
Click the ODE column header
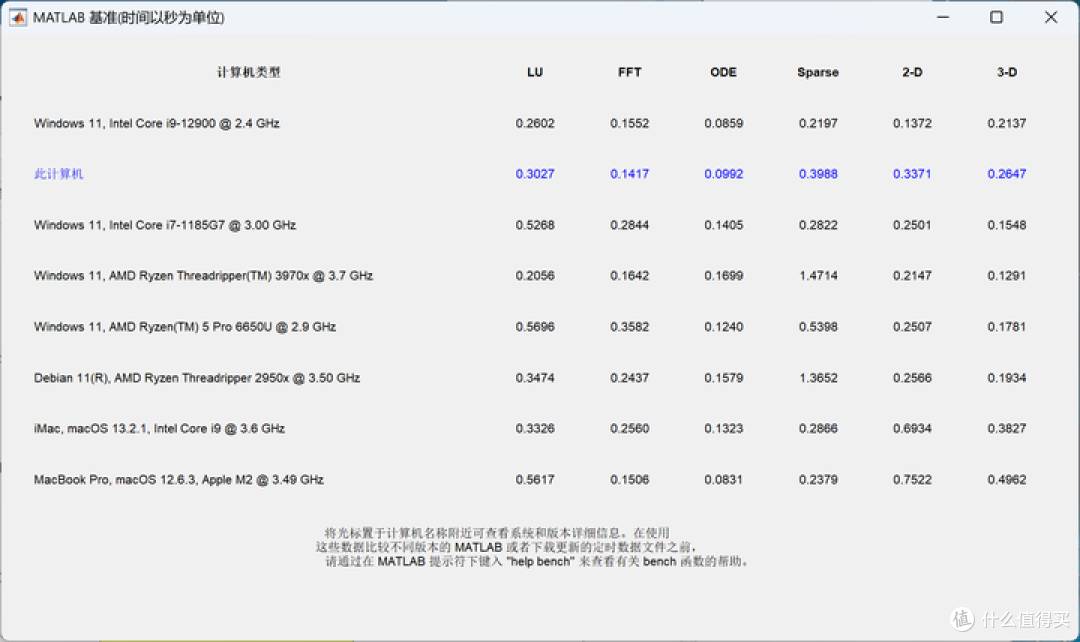[723, 72]
